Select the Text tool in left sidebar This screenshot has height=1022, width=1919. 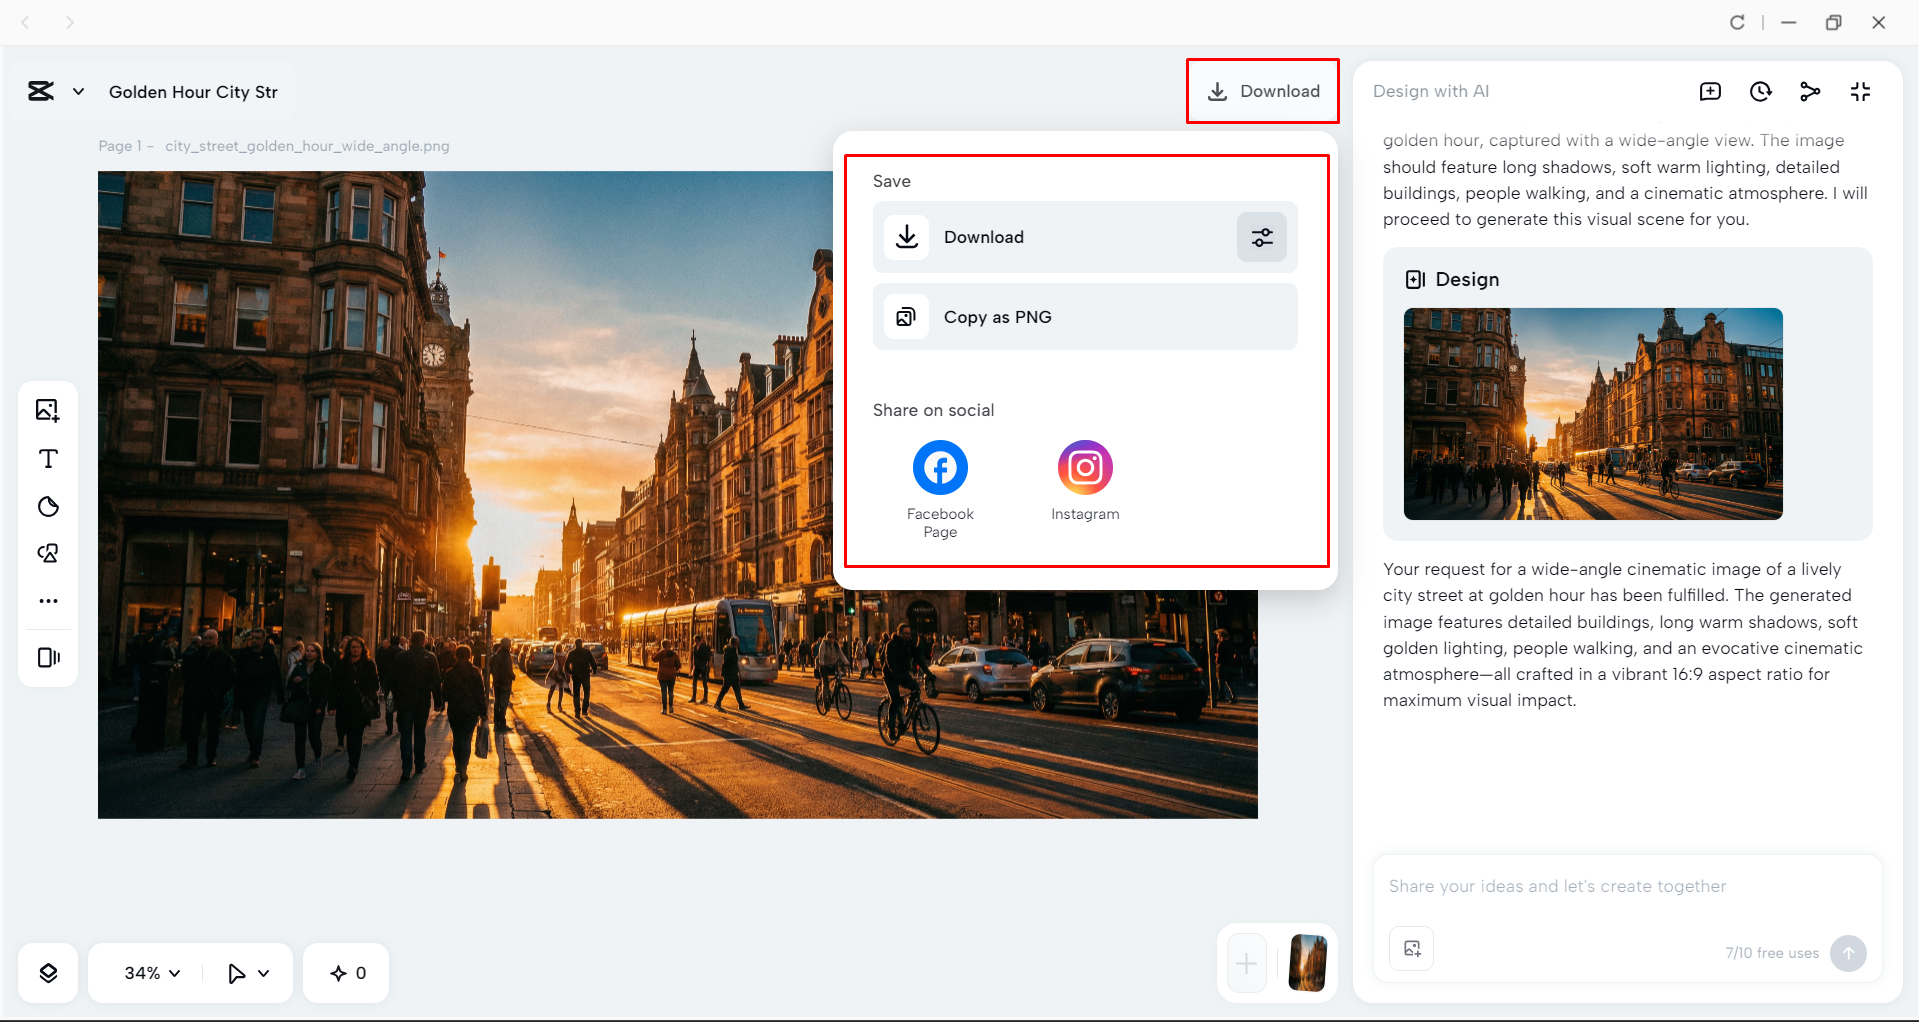coord(48,459)
